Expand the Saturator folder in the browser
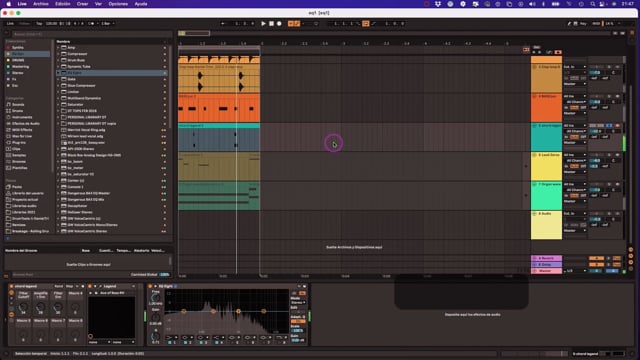This screenshot has width=640, height=360. pyautogui.click(x=58, y=104)
